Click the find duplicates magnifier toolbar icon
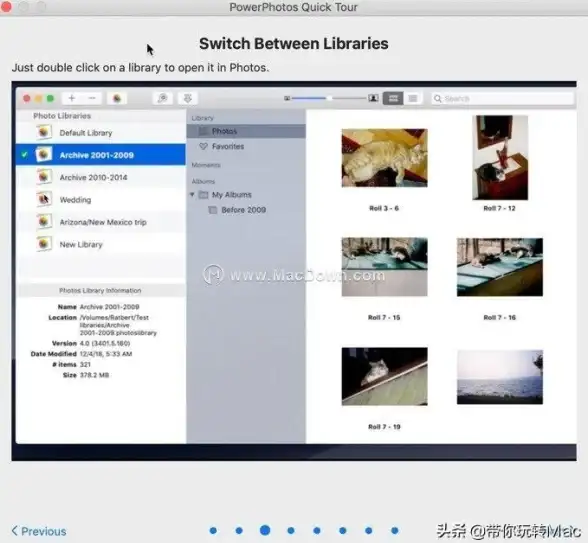Screen dimensions: 588x543 (x=162, y=98)
